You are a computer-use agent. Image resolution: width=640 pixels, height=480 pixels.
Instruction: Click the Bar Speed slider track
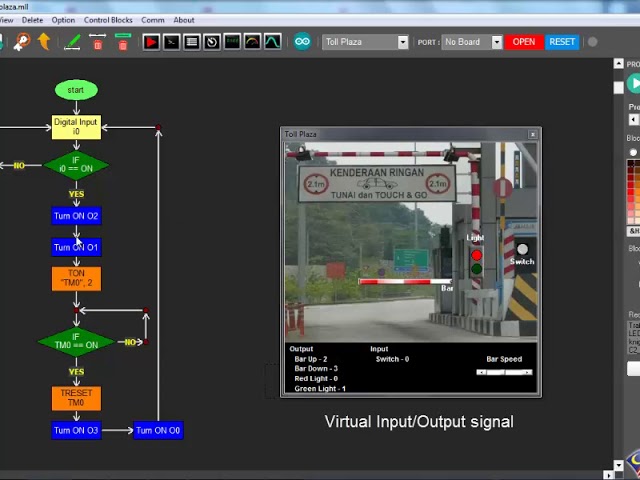[504, 372]
